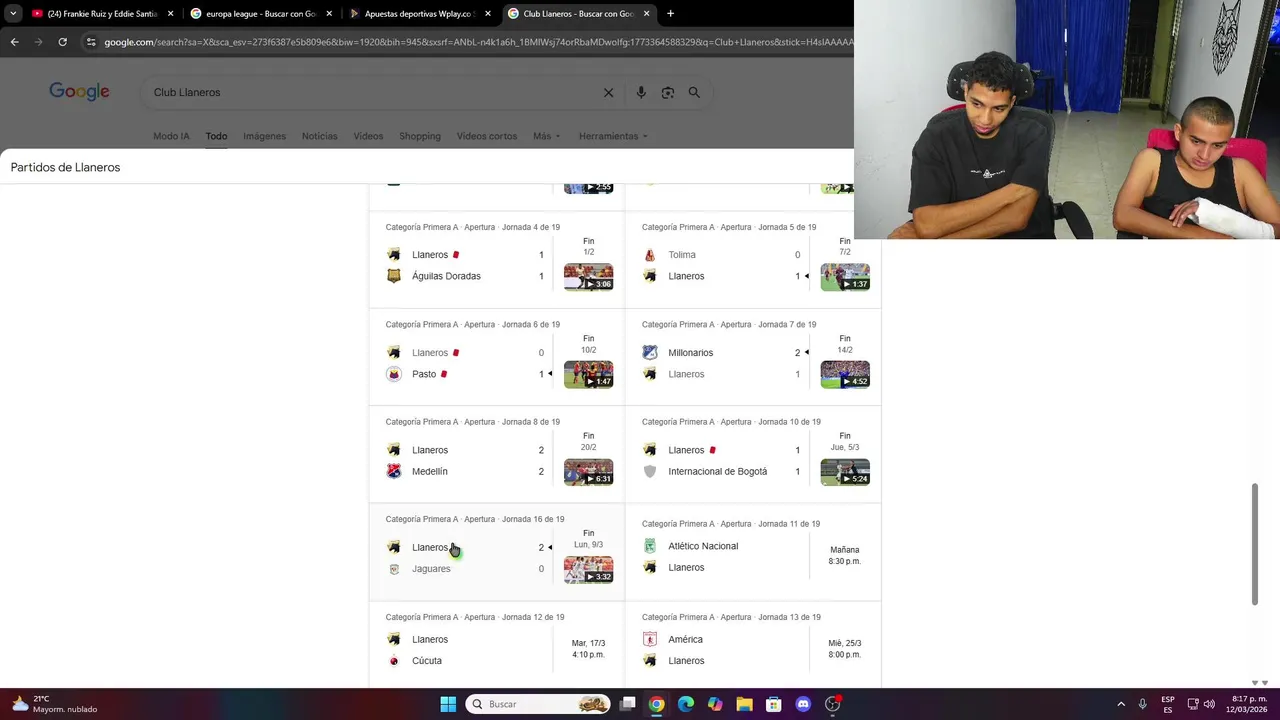
Task: Open Microsoft Edge from the taskbar
Action: point(686,704)
